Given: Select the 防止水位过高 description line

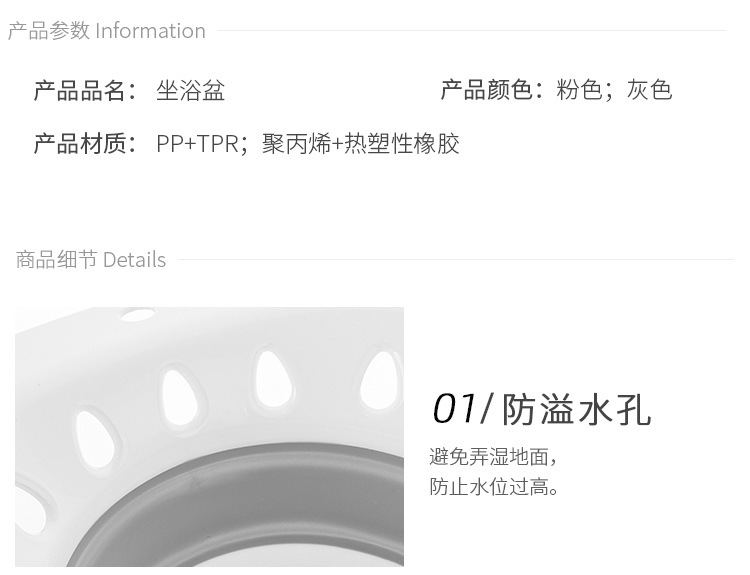Looking at the screenshot, I should coord(494,487).
